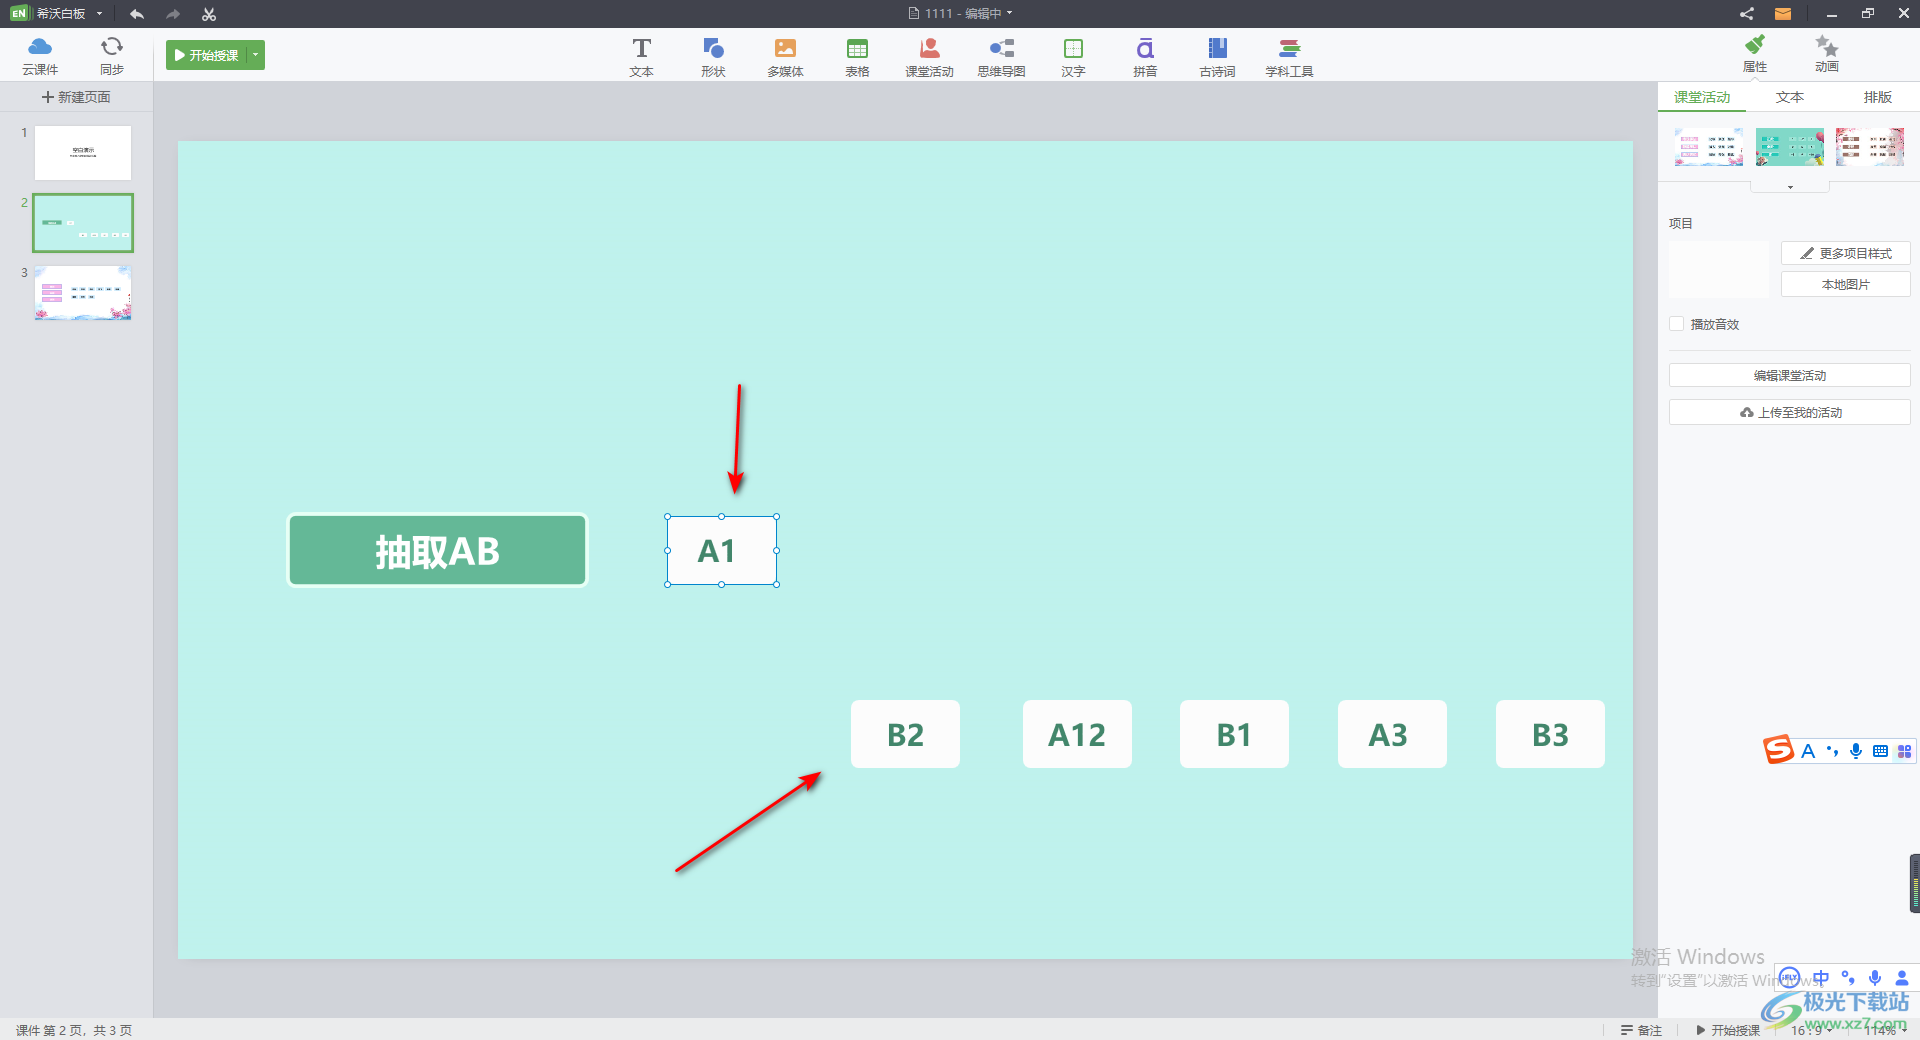This screenshot has height=1040, width=1920.
Task: Select the A1 card on canvas
Action: [x=722, y=551]
